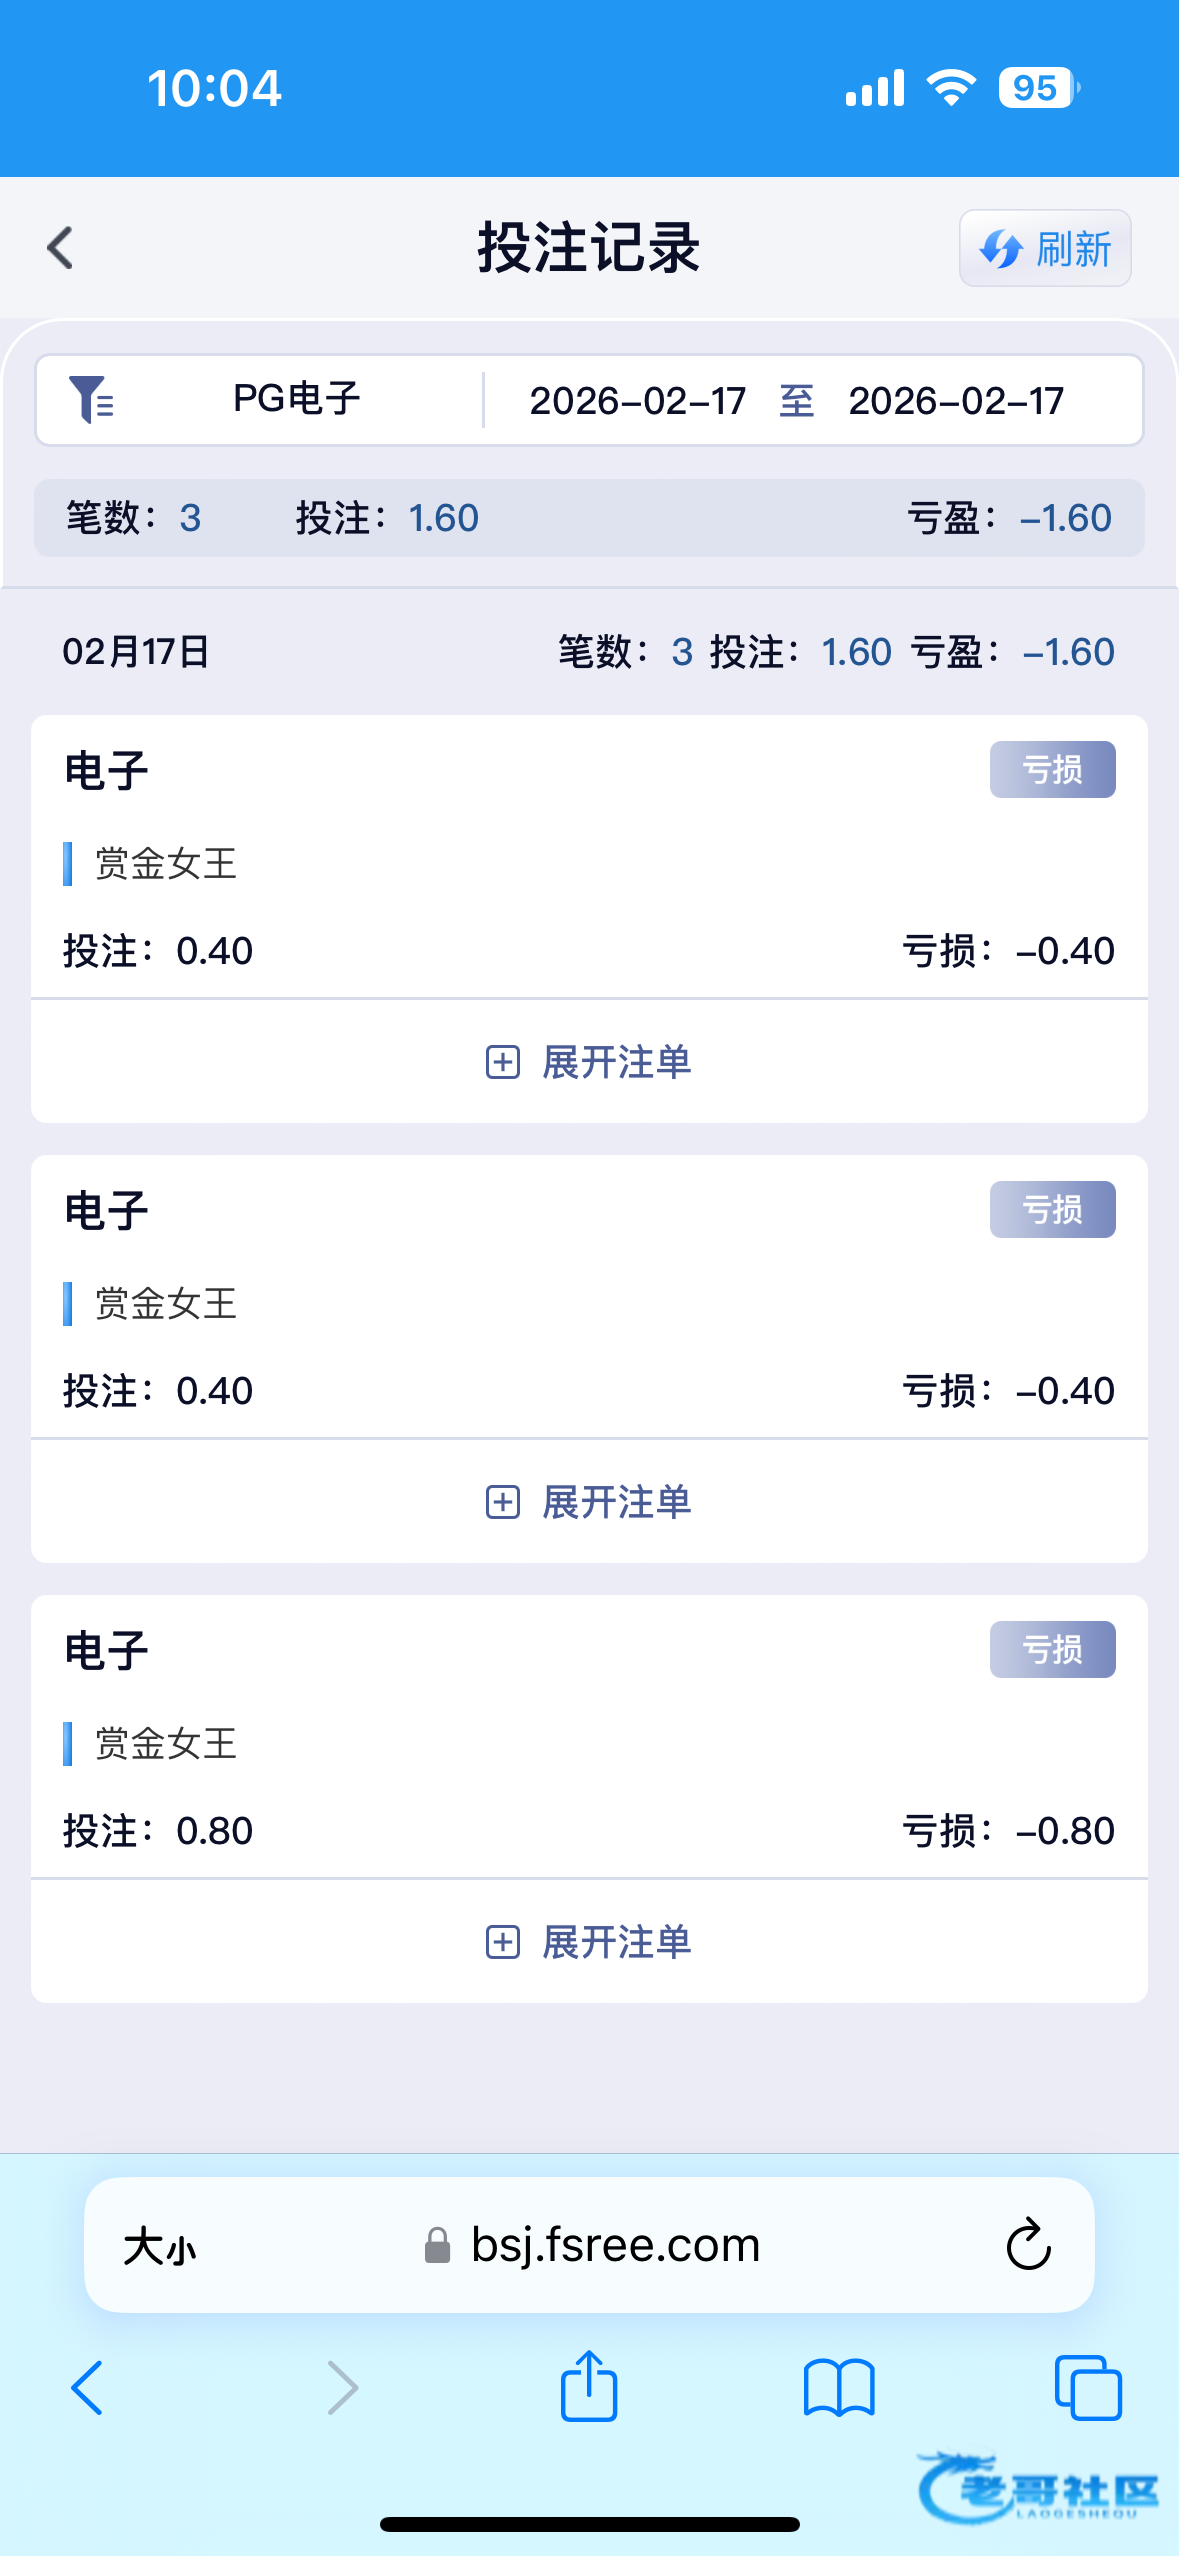Screen dimensions: 1179x2556
Task: Tap the 大小 text size control
Action: click(160, 2247)
